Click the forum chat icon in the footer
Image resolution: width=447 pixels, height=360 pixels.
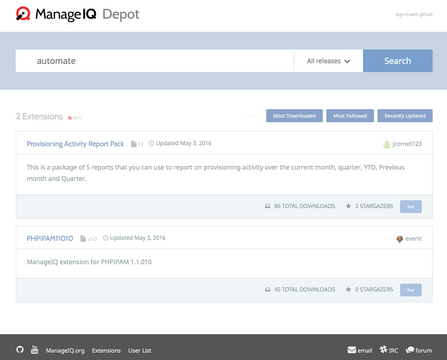pos(410,350)
